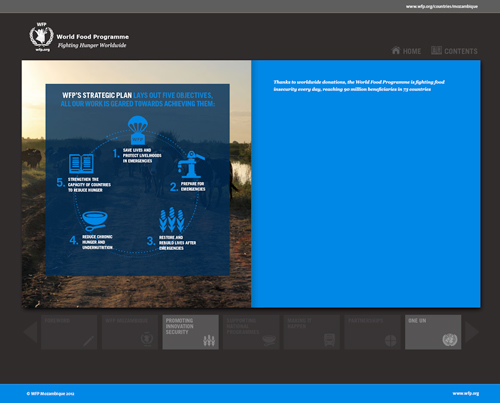Screen dimensions: 500x403
Task: Go to Home via house icon
Action: [396, 50]
